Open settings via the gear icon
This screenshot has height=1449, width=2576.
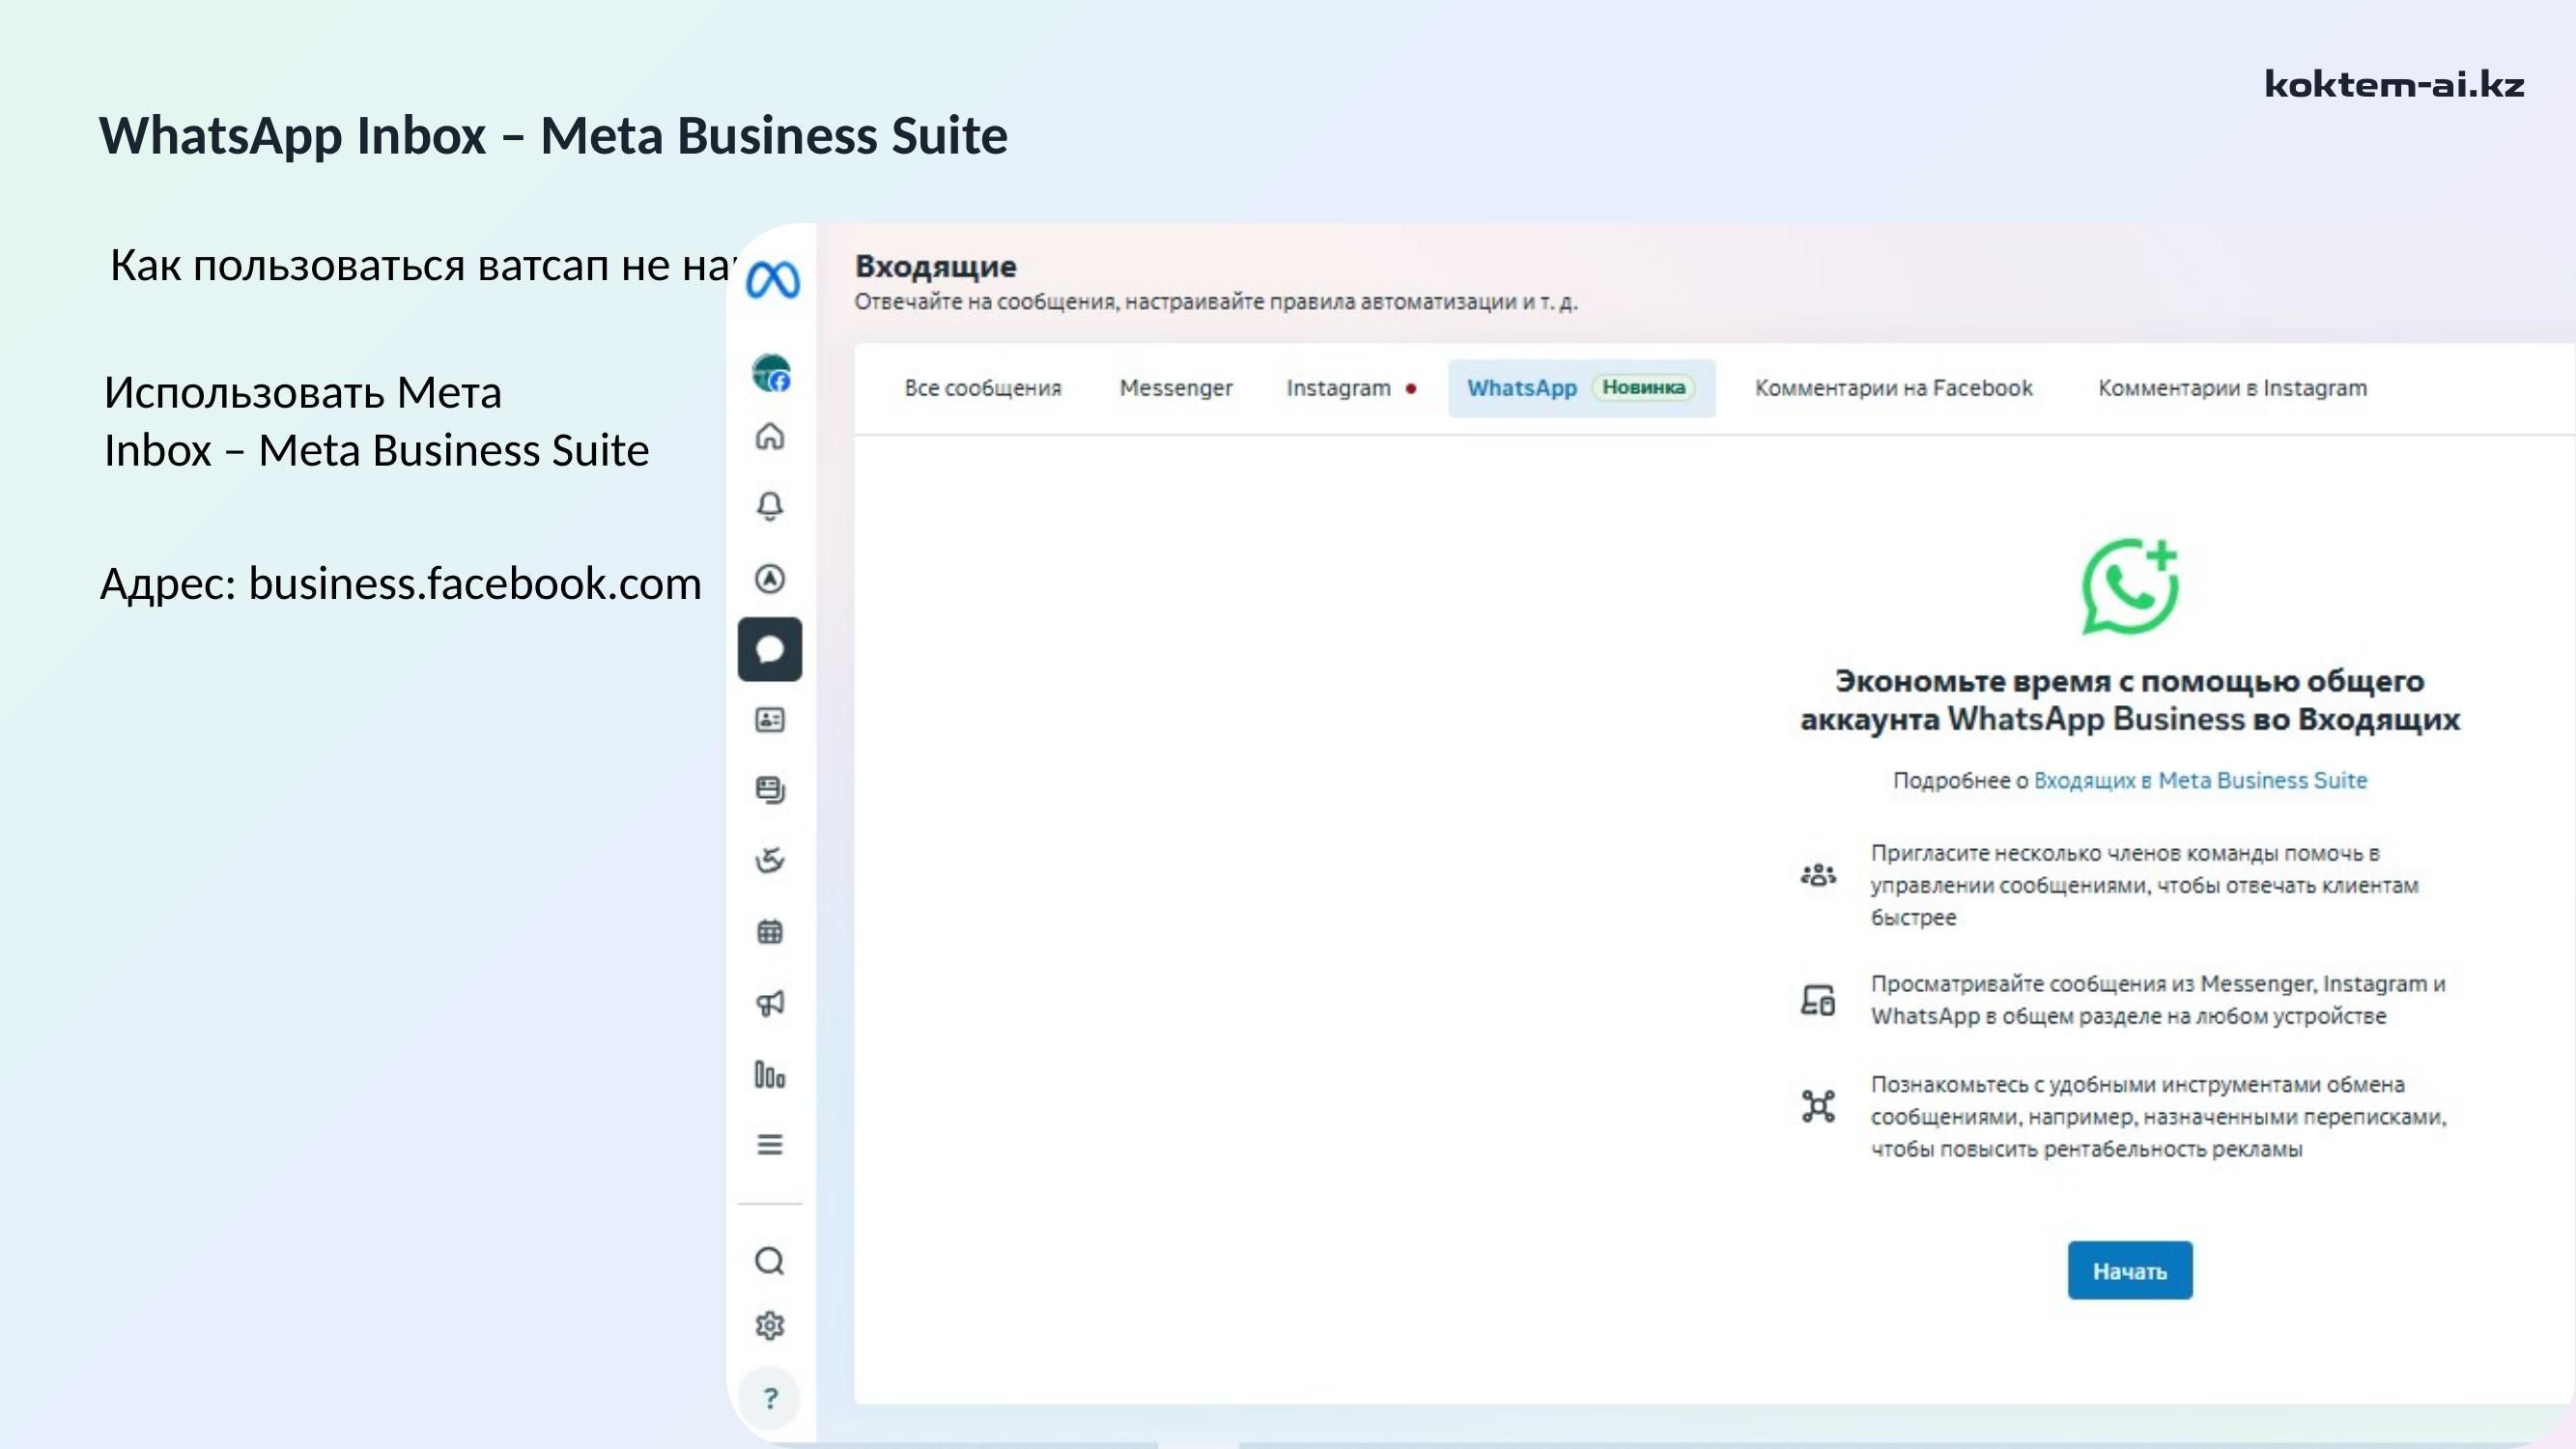(x=769, y=1326)
